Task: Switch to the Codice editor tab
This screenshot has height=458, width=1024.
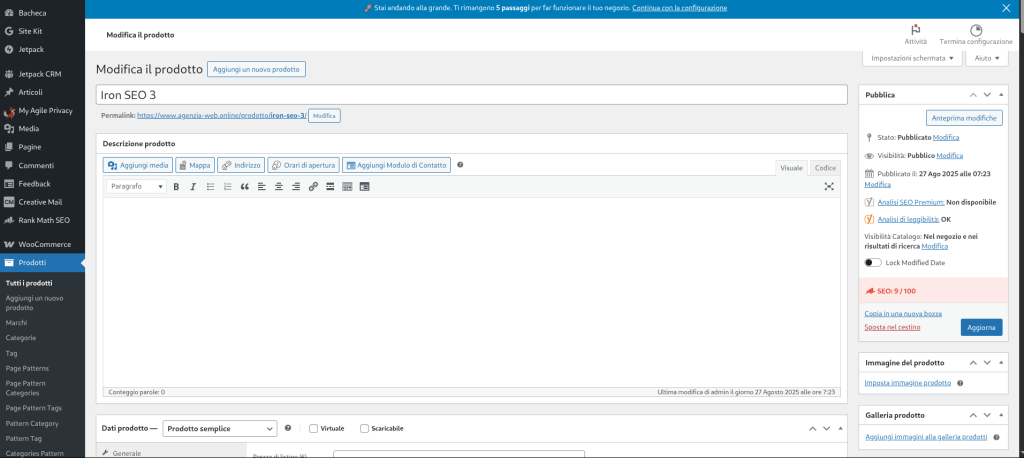Action: (824, 168)
